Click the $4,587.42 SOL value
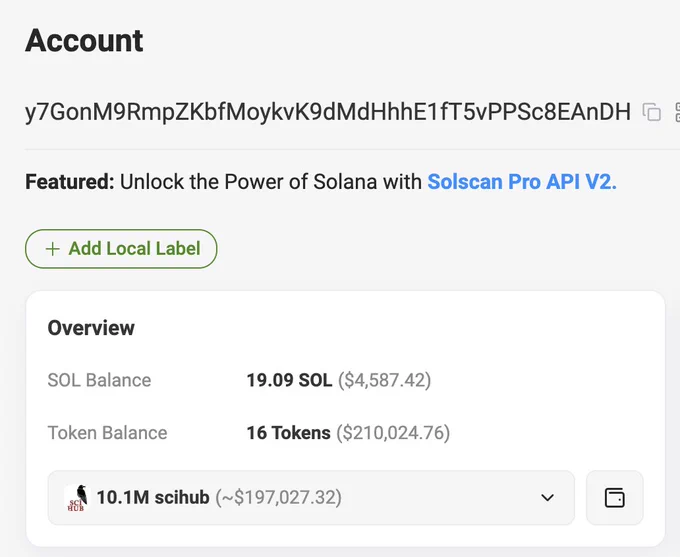The height and width of the screenshot is (557, 680). pyautogui.click(x=384, y=380)
